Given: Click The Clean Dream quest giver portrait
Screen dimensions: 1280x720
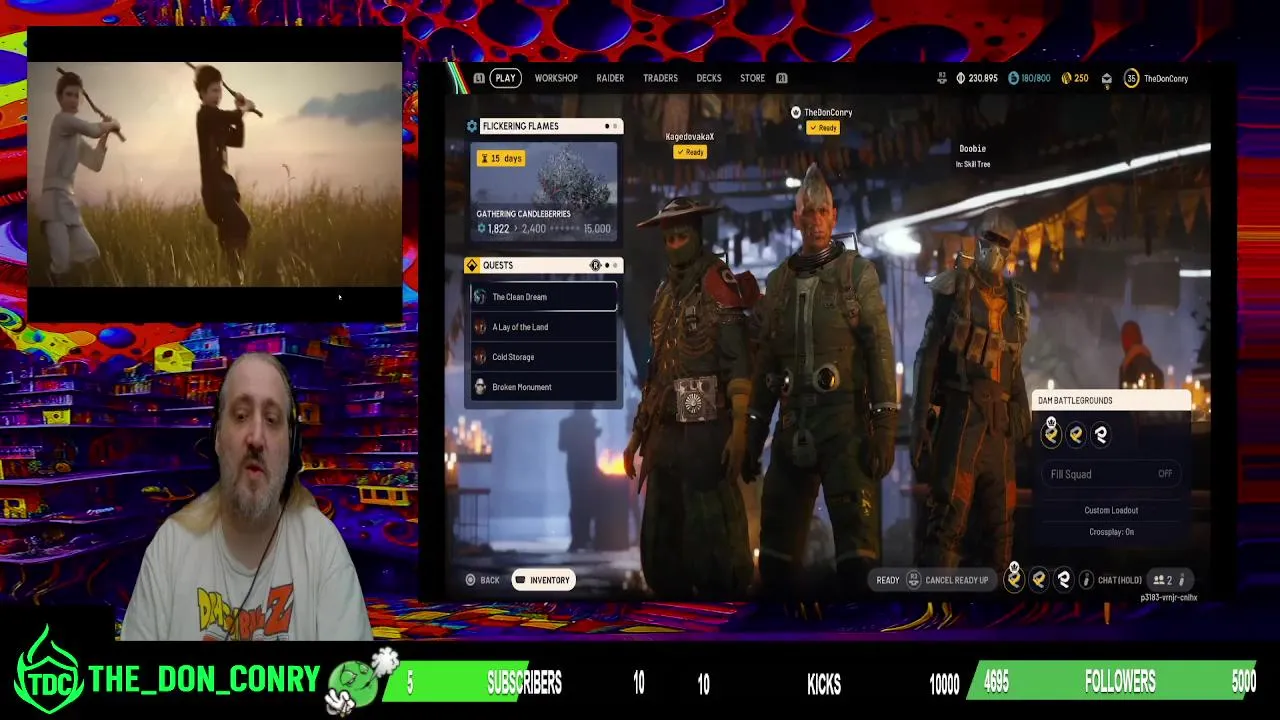Looking at the screenshot, I should pos(480,297).
